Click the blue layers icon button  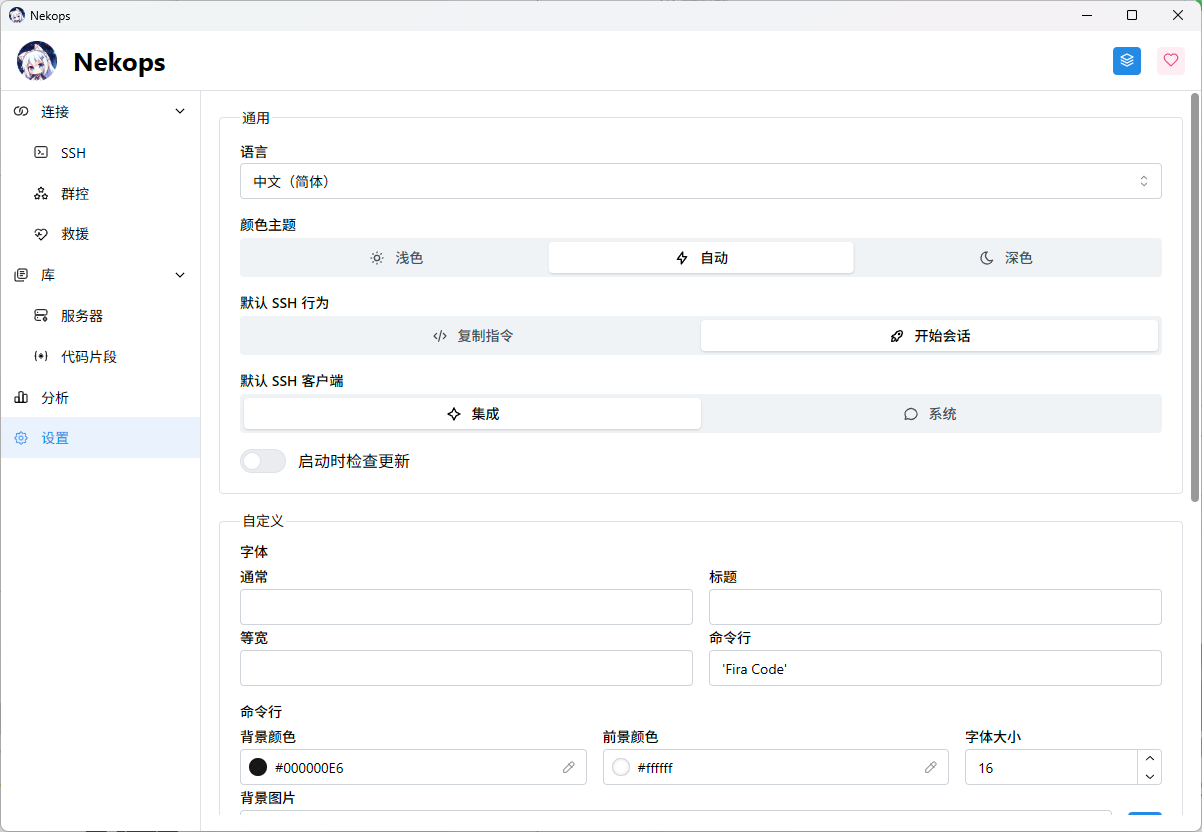(x=1127, y=61)
